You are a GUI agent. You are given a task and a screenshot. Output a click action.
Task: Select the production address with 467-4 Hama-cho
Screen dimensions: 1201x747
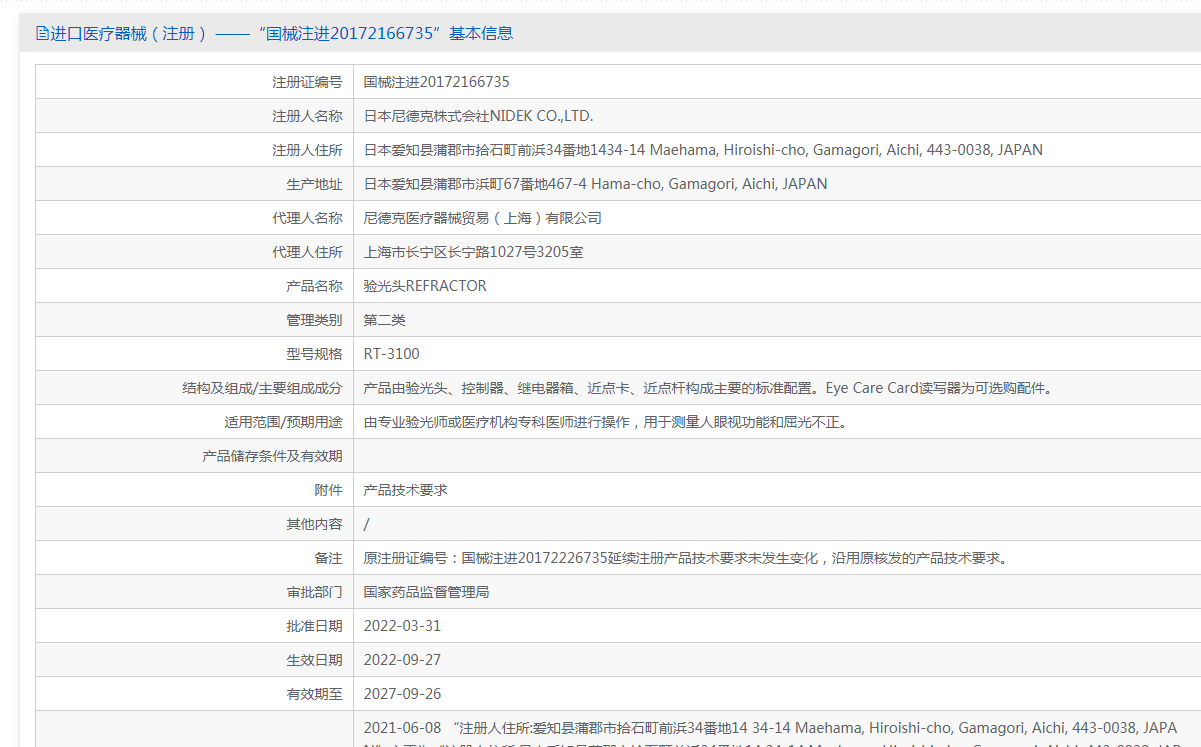595,184
